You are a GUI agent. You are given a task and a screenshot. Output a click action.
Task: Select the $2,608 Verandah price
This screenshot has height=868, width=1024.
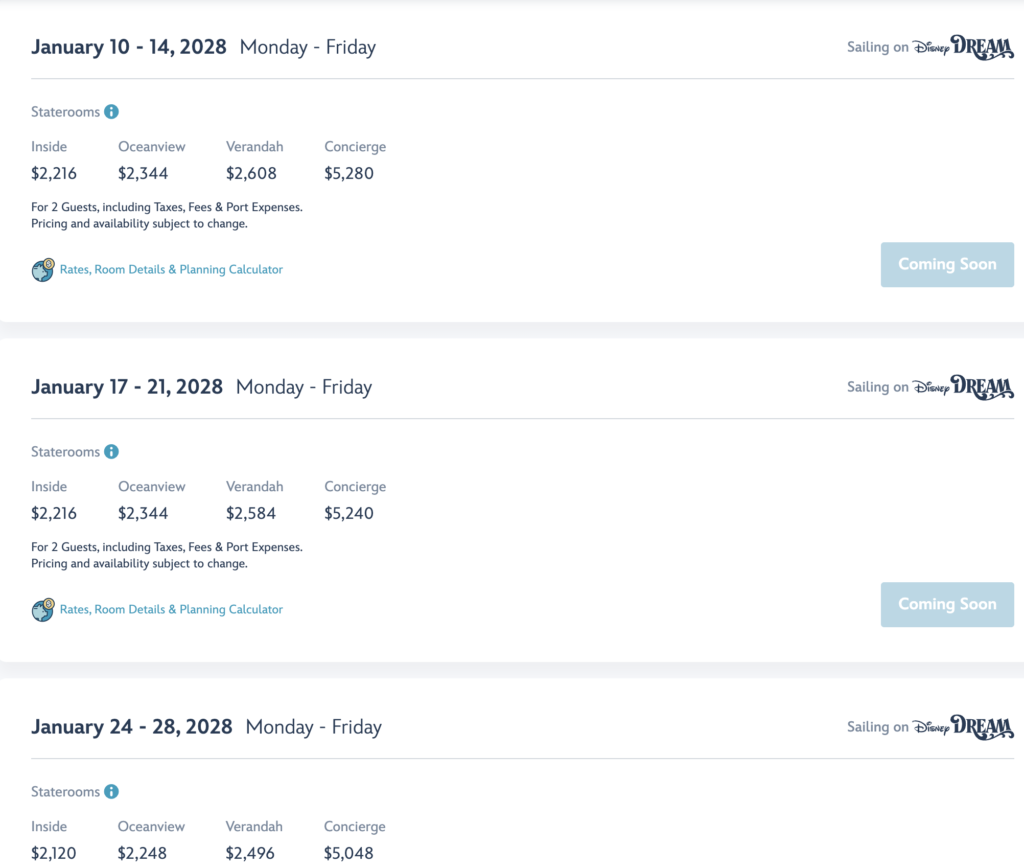tap(251, 174)
